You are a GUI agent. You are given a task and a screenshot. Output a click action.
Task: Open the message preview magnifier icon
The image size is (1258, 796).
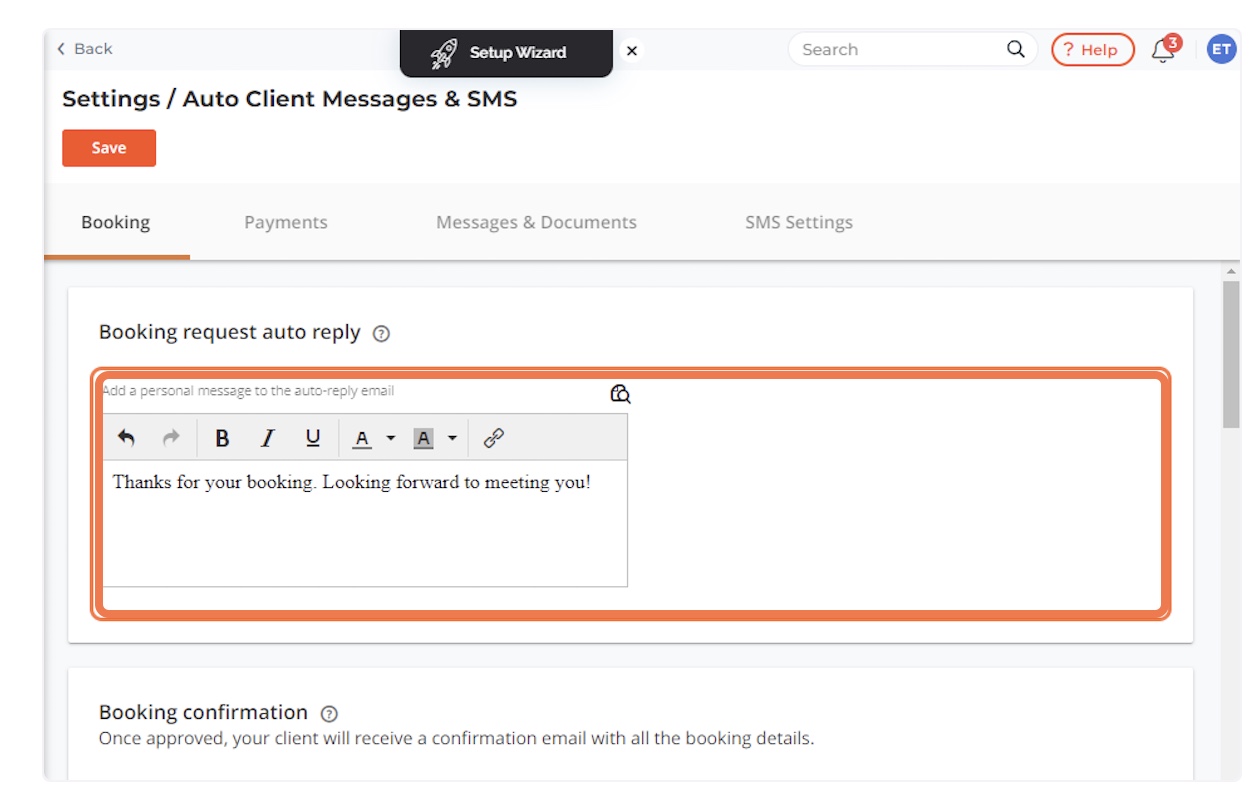(x=620, y=394)
